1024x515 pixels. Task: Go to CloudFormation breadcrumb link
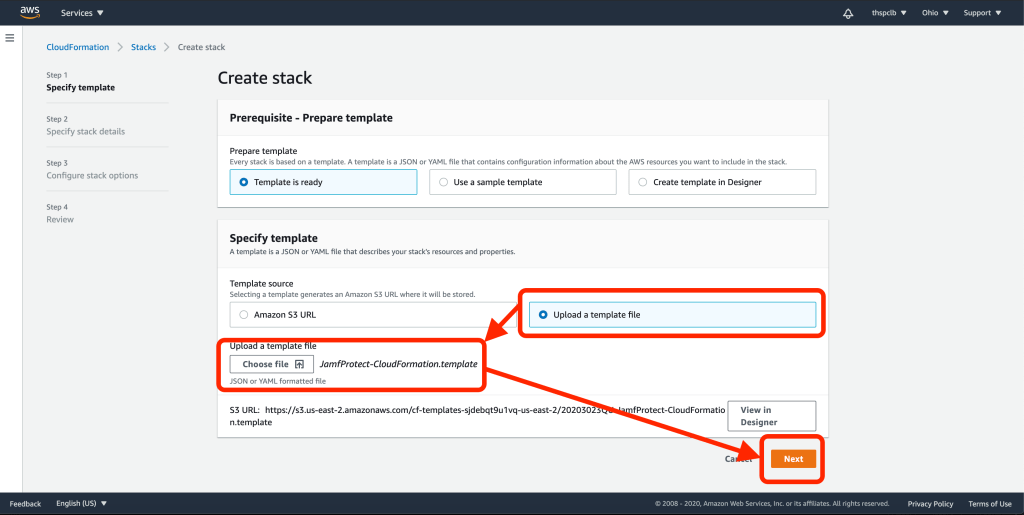[78, 47]
